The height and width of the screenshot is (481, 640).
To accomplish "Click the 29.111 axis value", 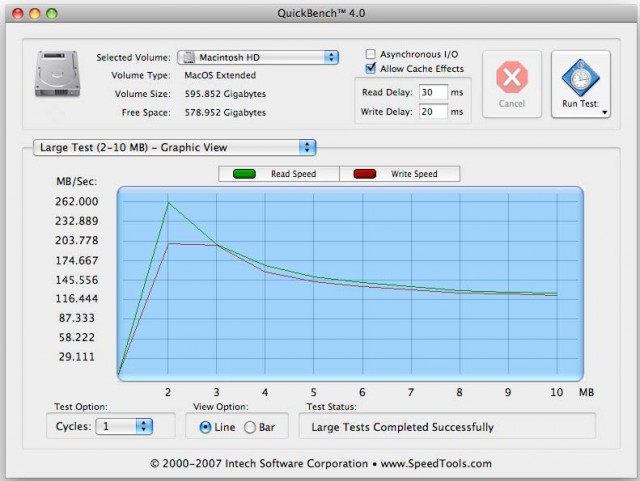I will (x=77, y=356).
